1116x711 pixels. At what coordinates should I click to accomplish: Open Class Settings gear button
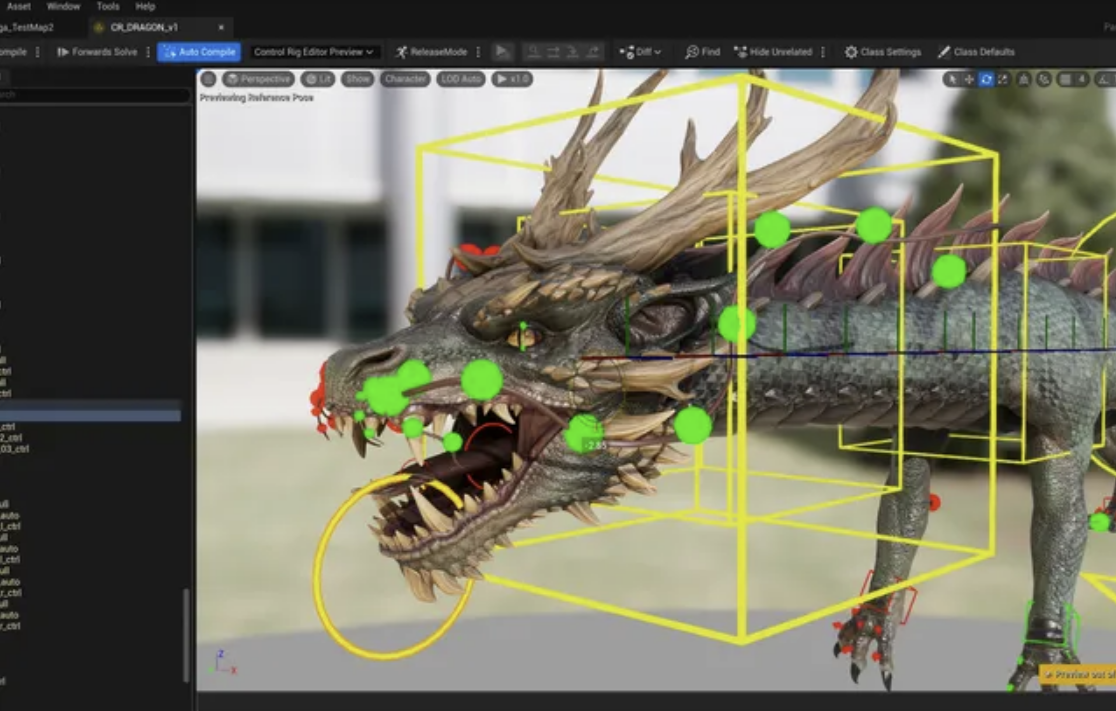click(882, 52)
